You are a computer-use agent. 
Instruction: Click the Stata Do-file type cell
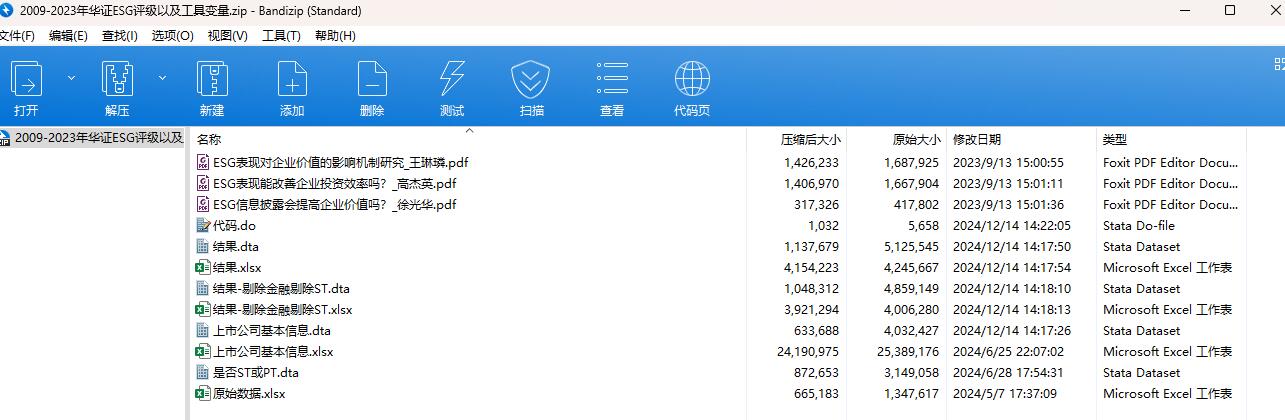coord(1139,225)
